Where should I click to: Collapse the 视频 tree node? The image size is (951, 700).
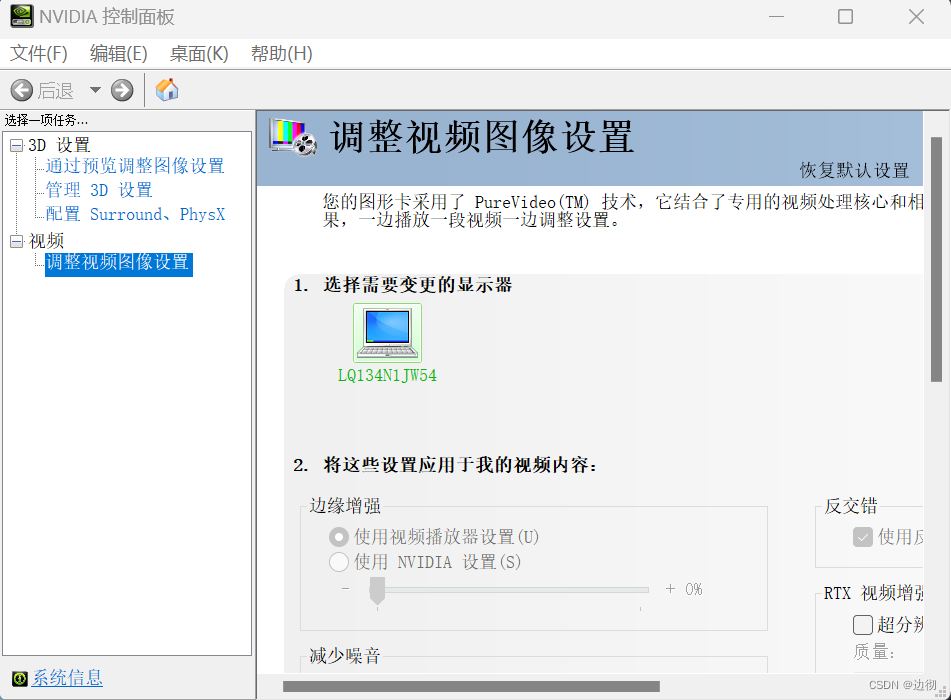coord(16,241)
